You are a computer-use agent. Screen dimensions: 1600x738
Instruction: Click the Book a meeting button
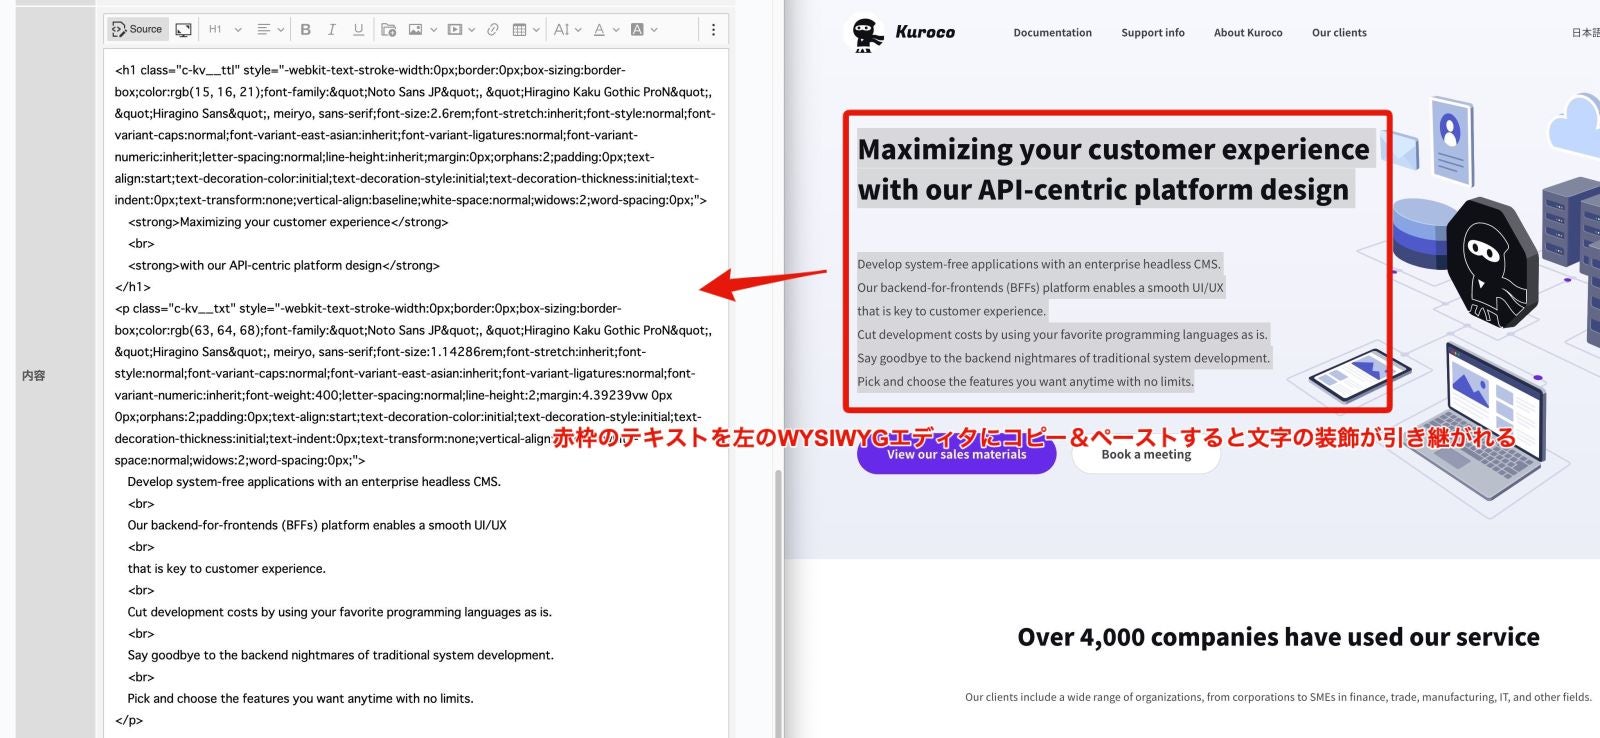(x=1146, y=455)
